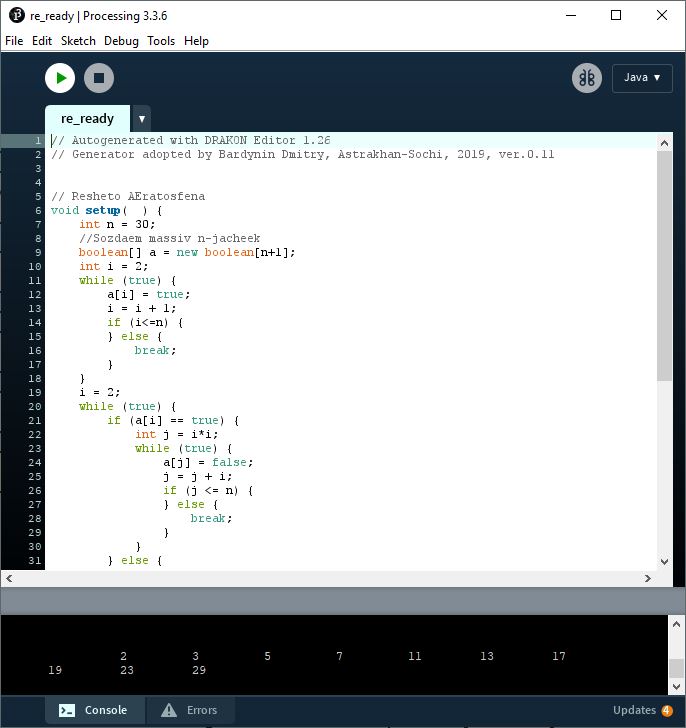Viewport: 686px width, 728px height.
Task: Expand the tab options arrow menu
Action: 142,118
